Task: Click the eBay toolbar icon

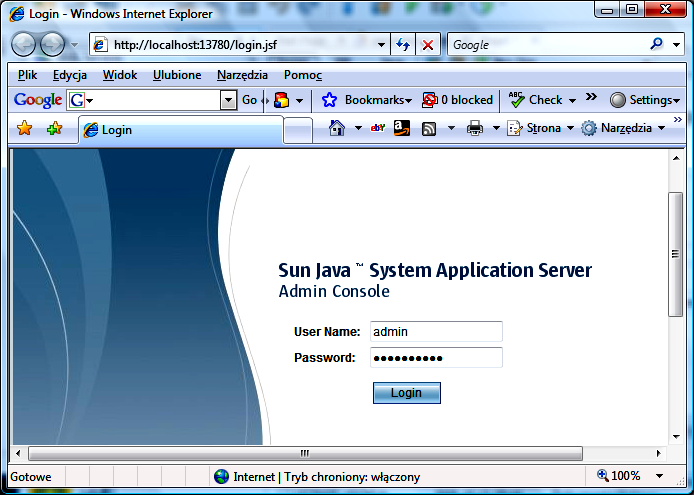Action: coord(378,128)
